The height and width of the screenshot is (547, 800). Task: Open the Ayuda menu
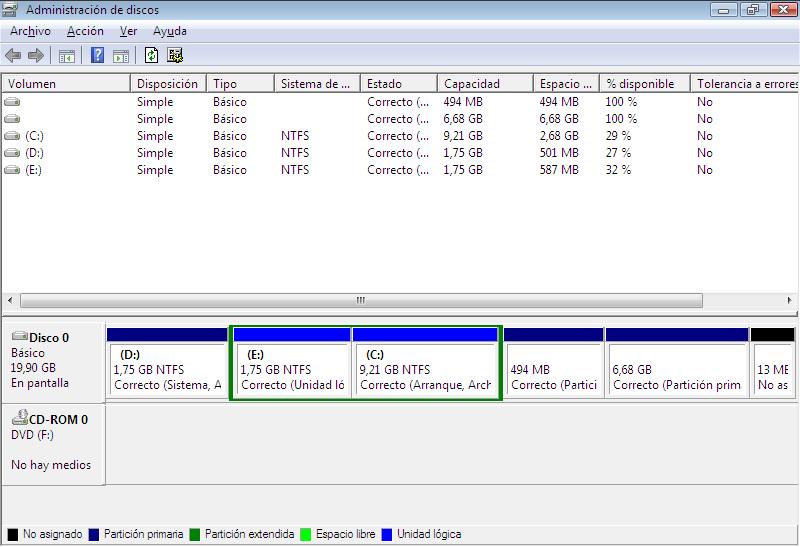coord(170,31)
